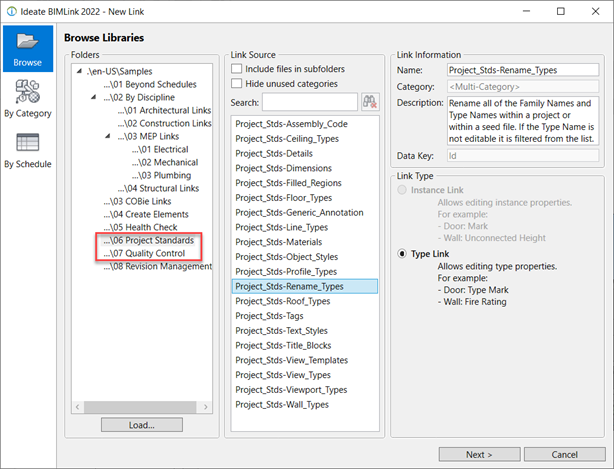The image size is (614, 469).
Task: Click into the Search text field
Action: click(x=310, y=102)
